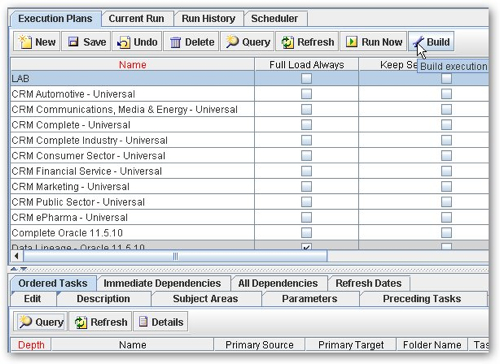Click the Run Now play icon
The image size is (500, 364).
tap(351, 42)
